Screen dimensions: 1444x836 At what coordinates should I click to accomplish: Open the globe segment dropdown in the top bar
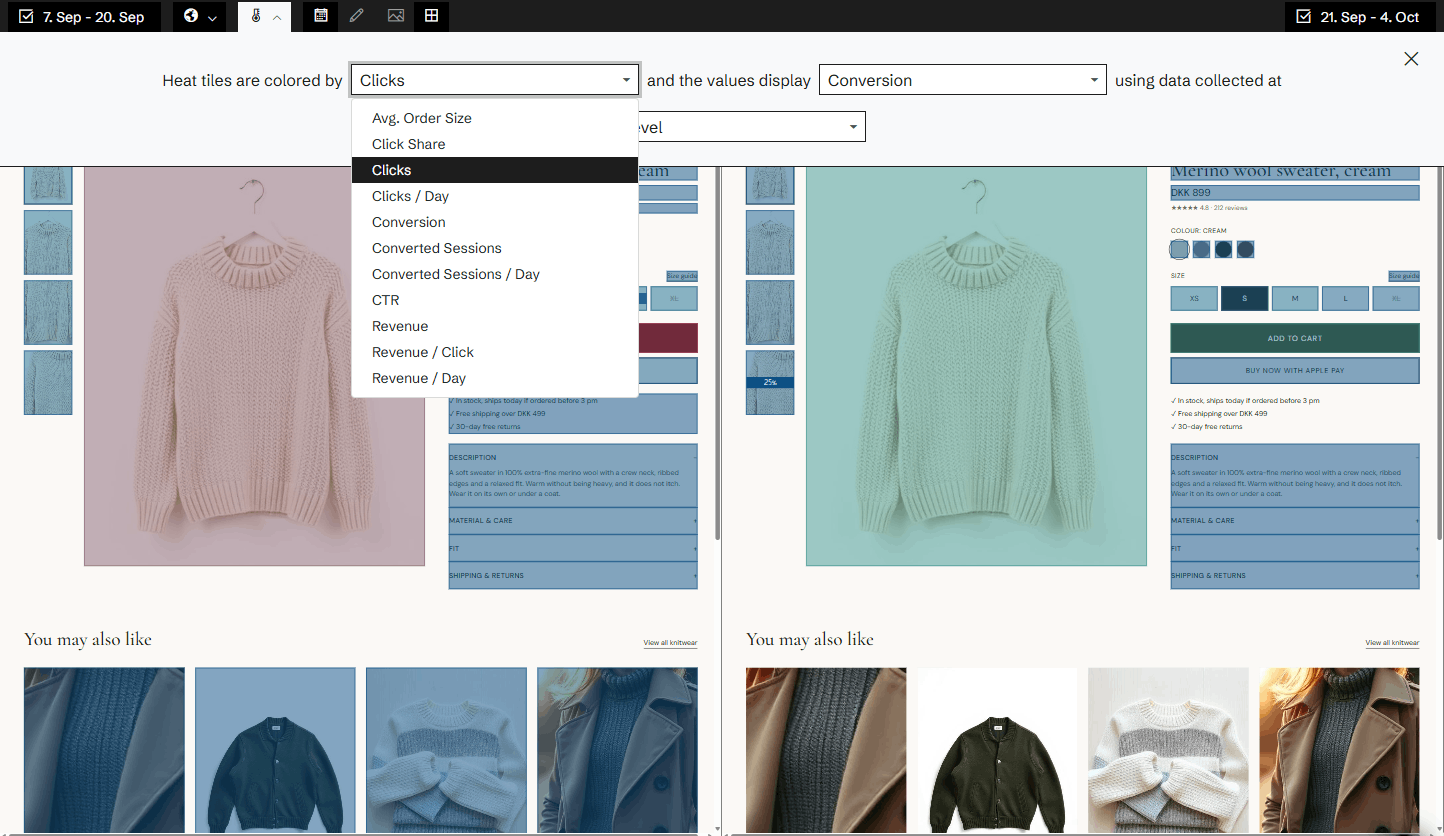(x=200, y=16)
